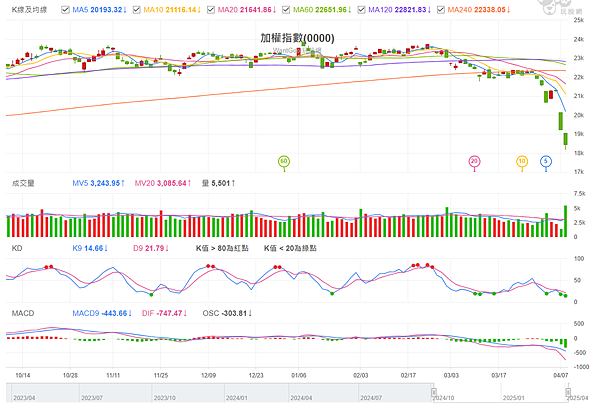The height and width of the screenshot is (409, 600).
Task: Click the 量 5,501 volume value
Action: [218, 183]
